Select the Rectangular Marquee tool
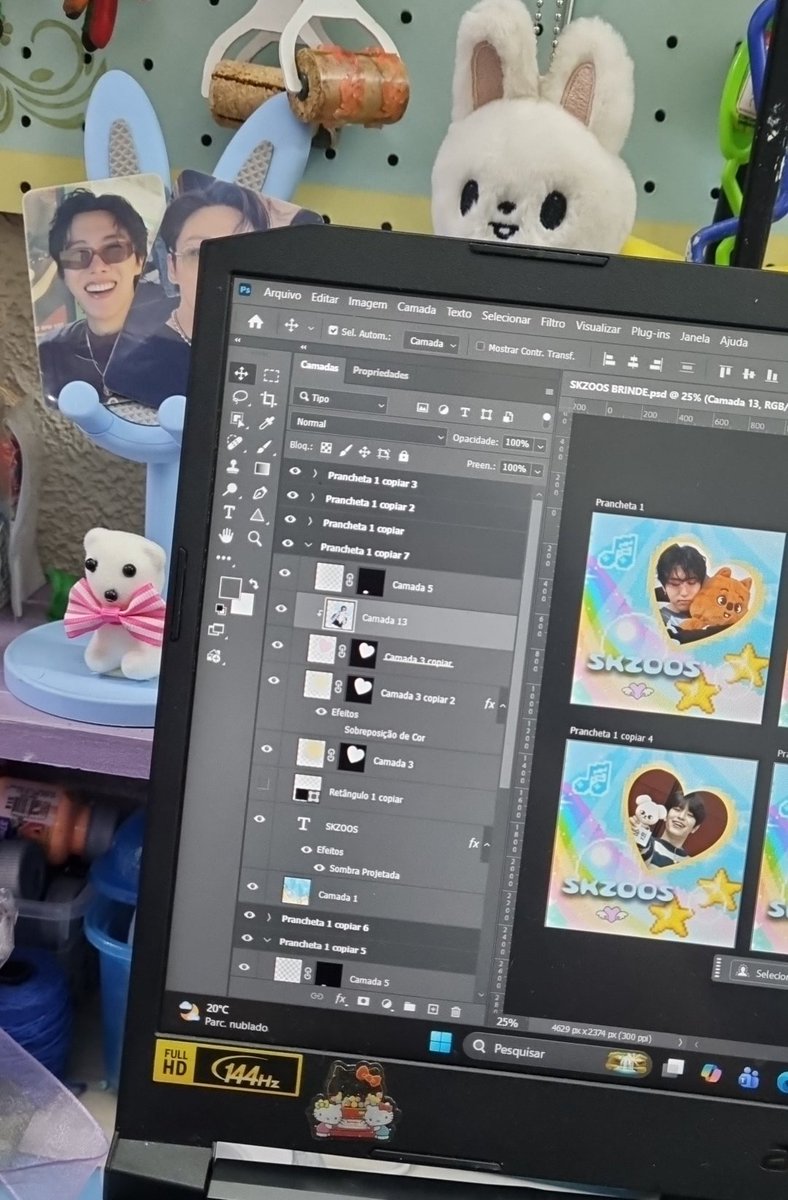788x1200 pixels. click(x=270, y=376)
